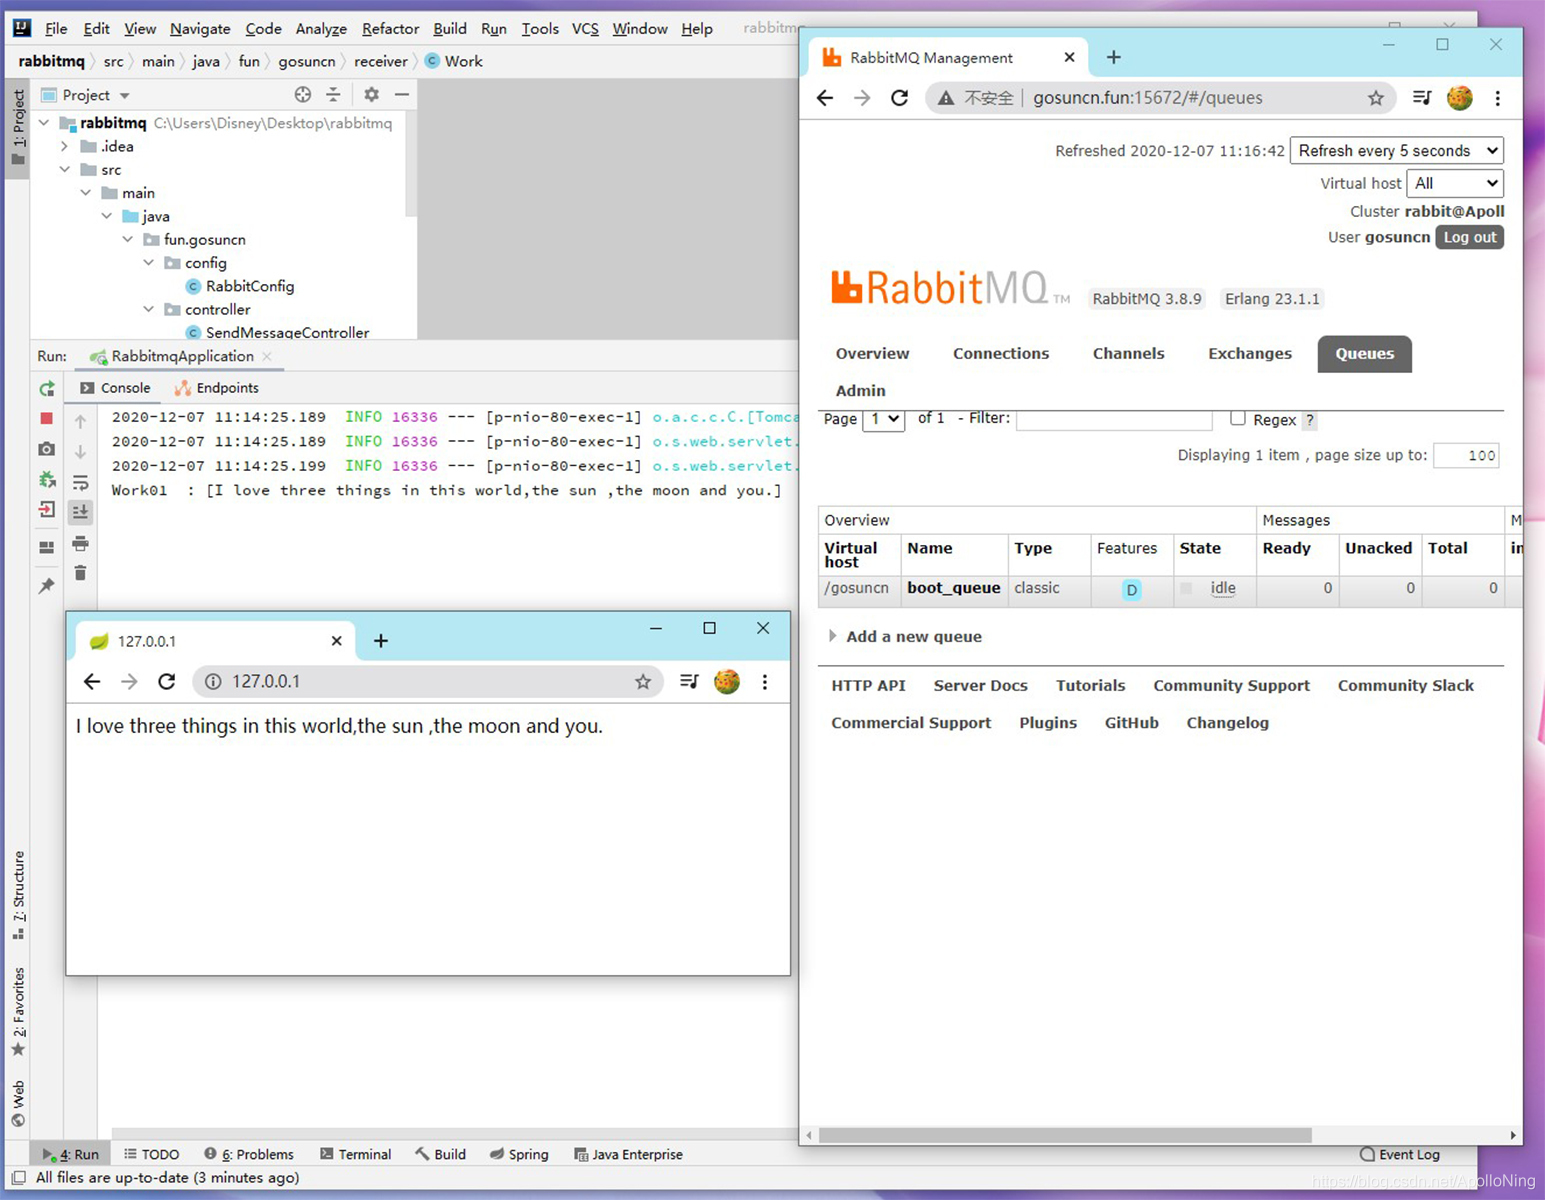Click the D durable feature badge
Image resolution: width=1545 pixels, height=1200 pixels.
pos(1131,589)
